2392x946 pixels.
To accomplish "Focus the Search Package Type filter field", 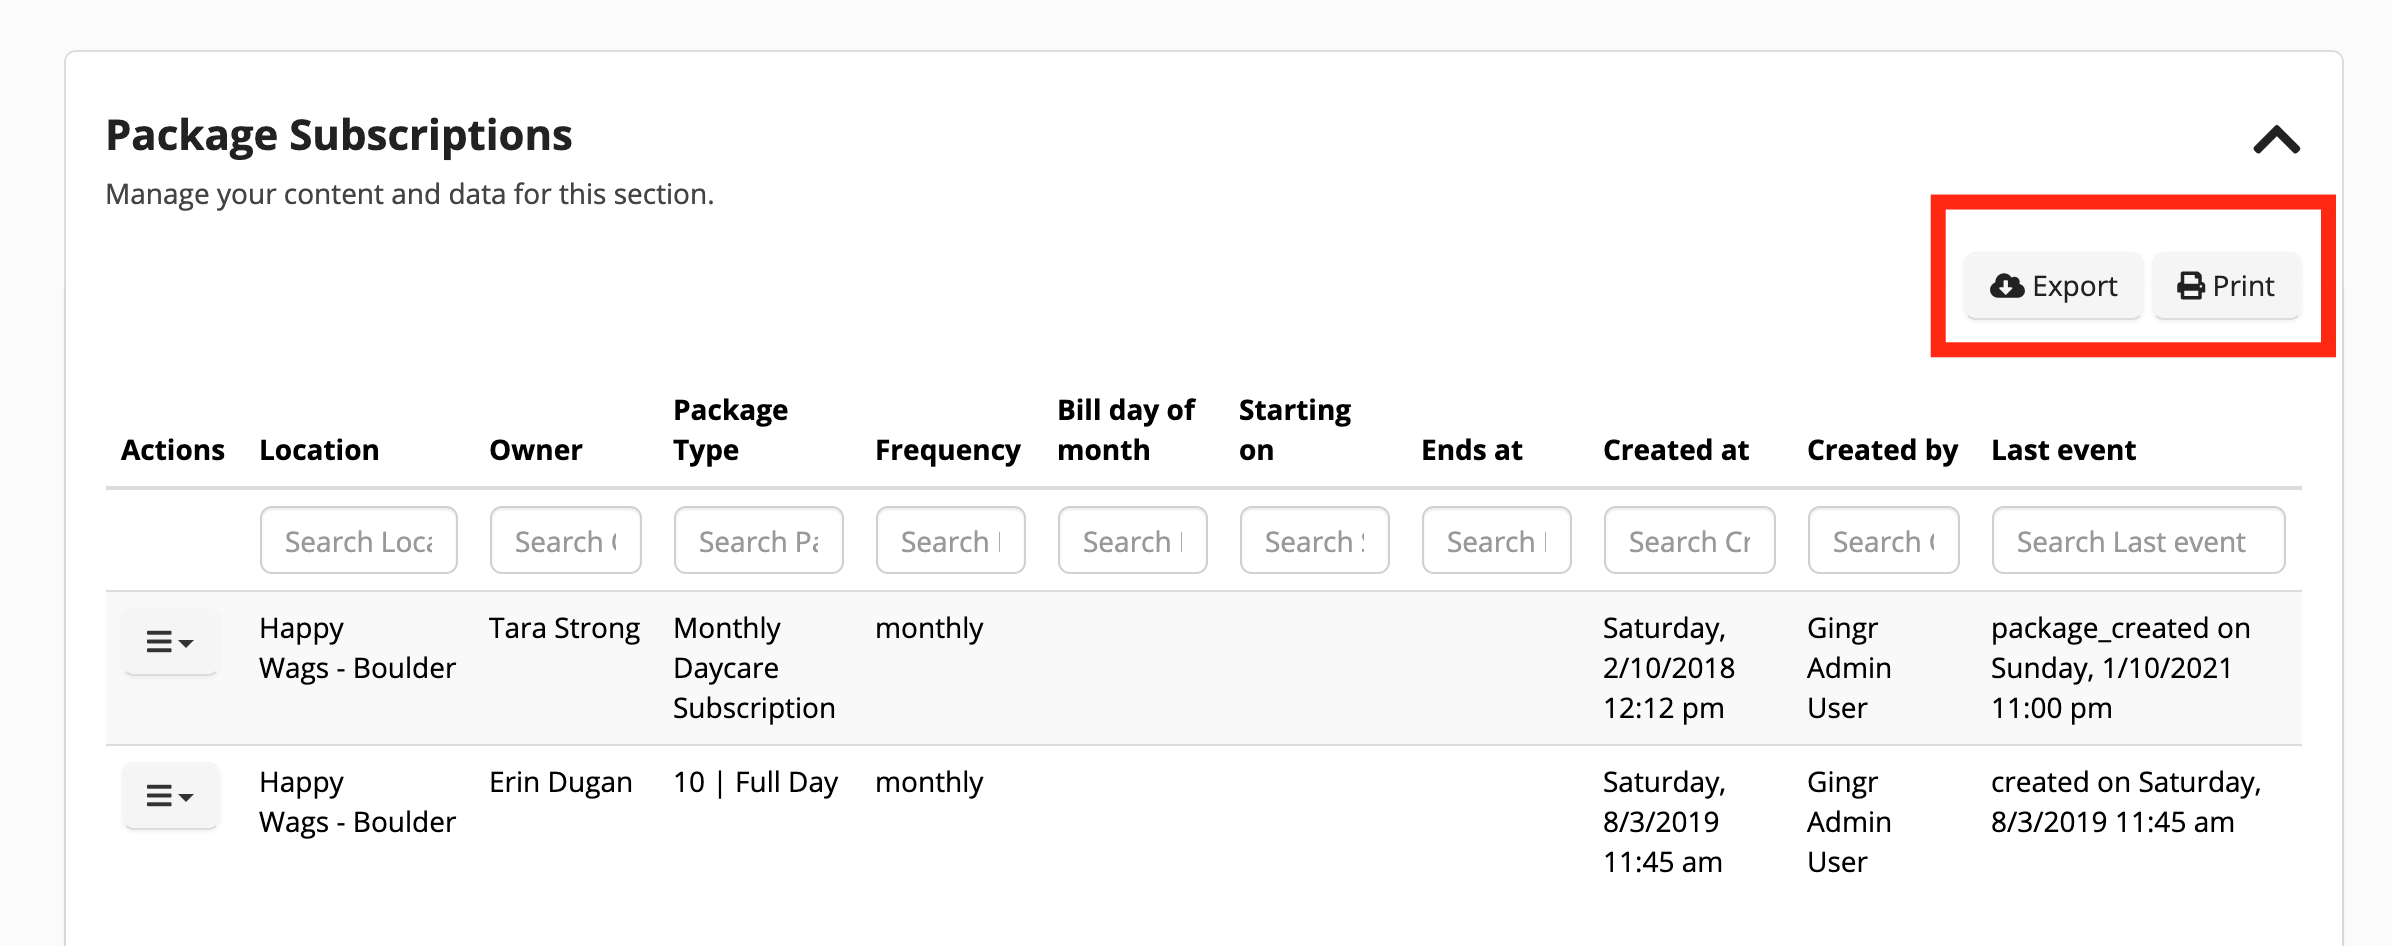I will pyautogui.click(x=759, y=540).
